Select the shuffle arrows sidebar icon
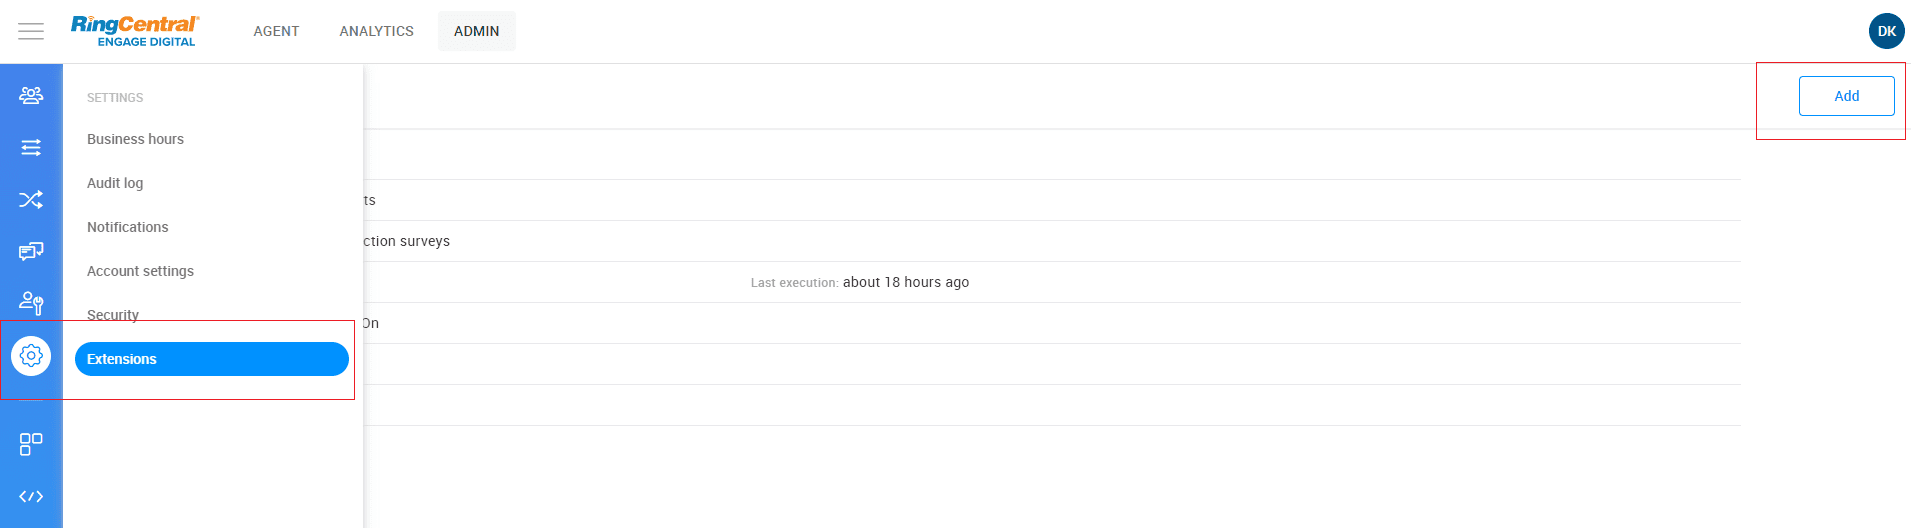The image size is (1911, 528). click(x=31, y=200)
